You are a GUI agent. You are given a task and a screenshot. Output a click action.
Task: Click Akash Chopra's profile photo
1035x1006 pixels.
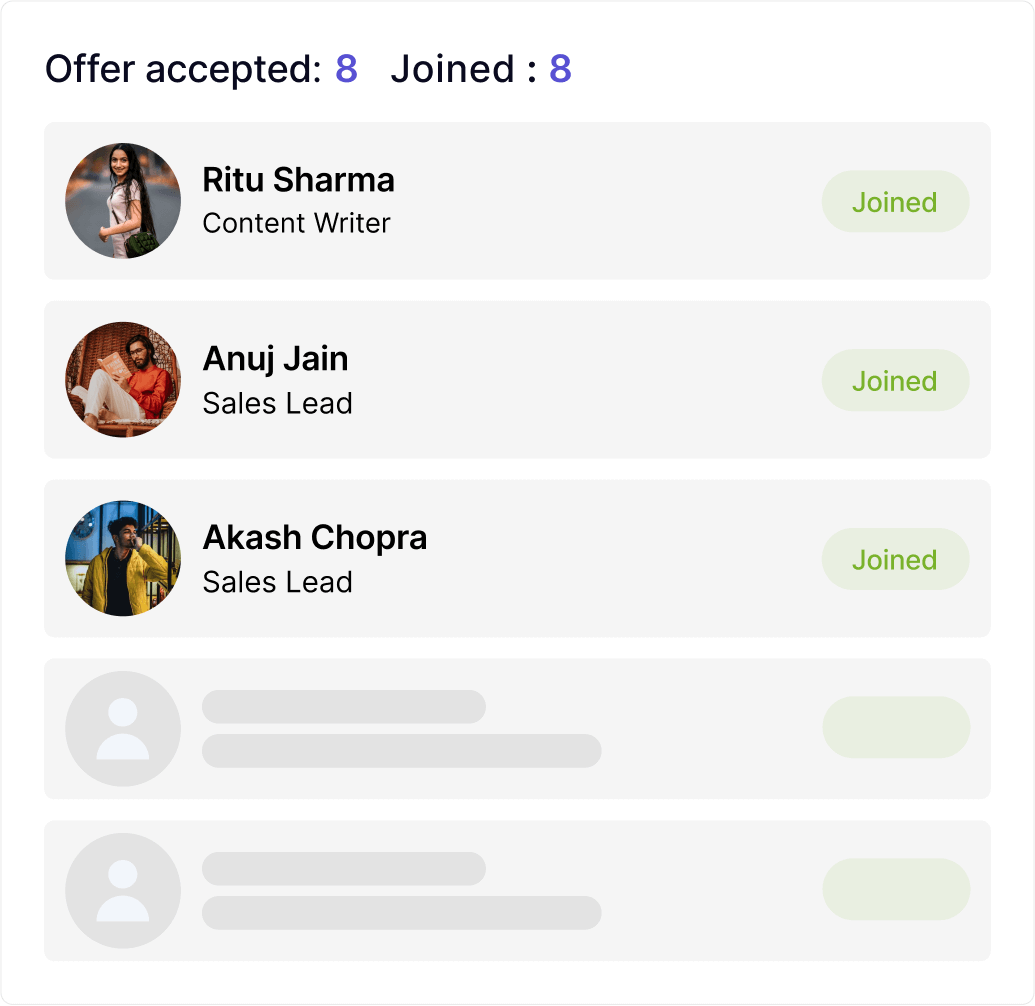pyautogui.click(x=123, y=559)
